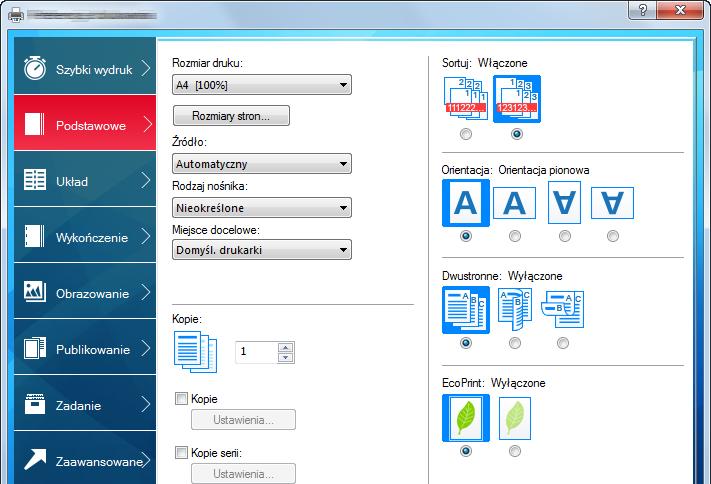711x484 pixels.
Task: Switch to the Wykończenie tab
Action: click(85, 235)
